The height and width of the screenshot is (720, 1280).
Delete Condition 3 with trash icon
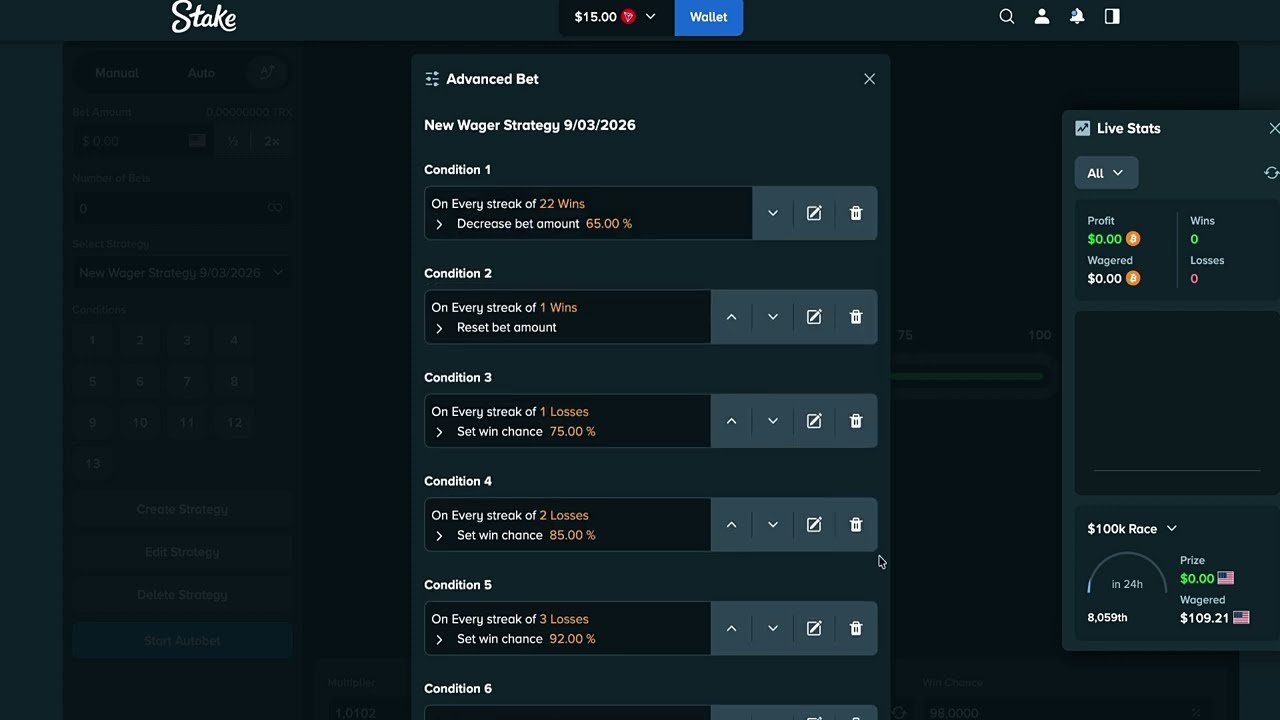click(x=856, y=421)
